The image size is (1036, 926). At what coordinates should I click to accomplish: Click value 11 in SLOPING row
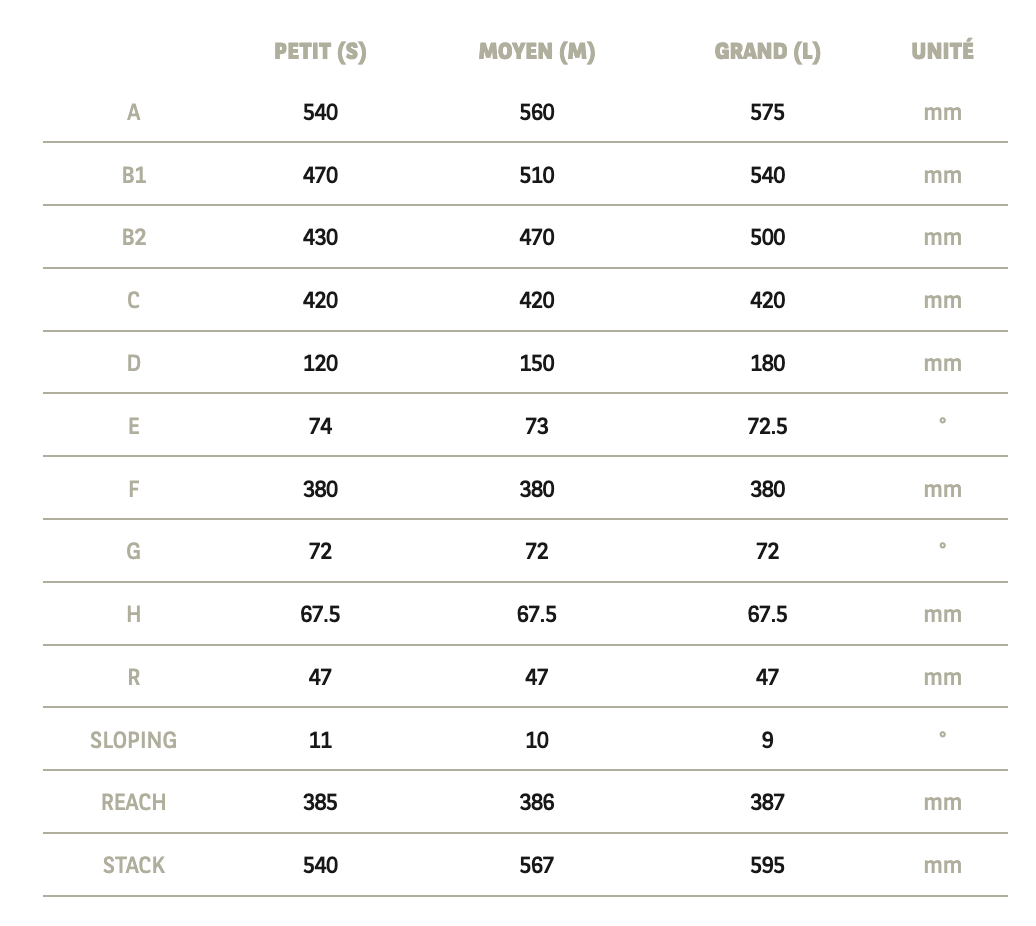pyautogui.click(x=320, y=740)
